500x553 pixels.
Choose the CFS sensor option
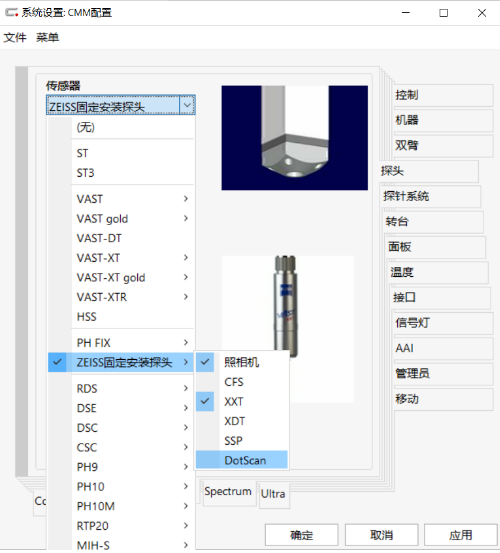point(242,382)
